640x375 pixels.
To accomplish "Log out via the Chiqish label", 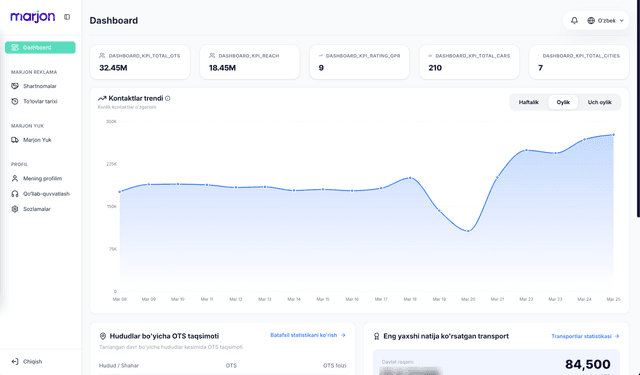I will pos(33,362).
